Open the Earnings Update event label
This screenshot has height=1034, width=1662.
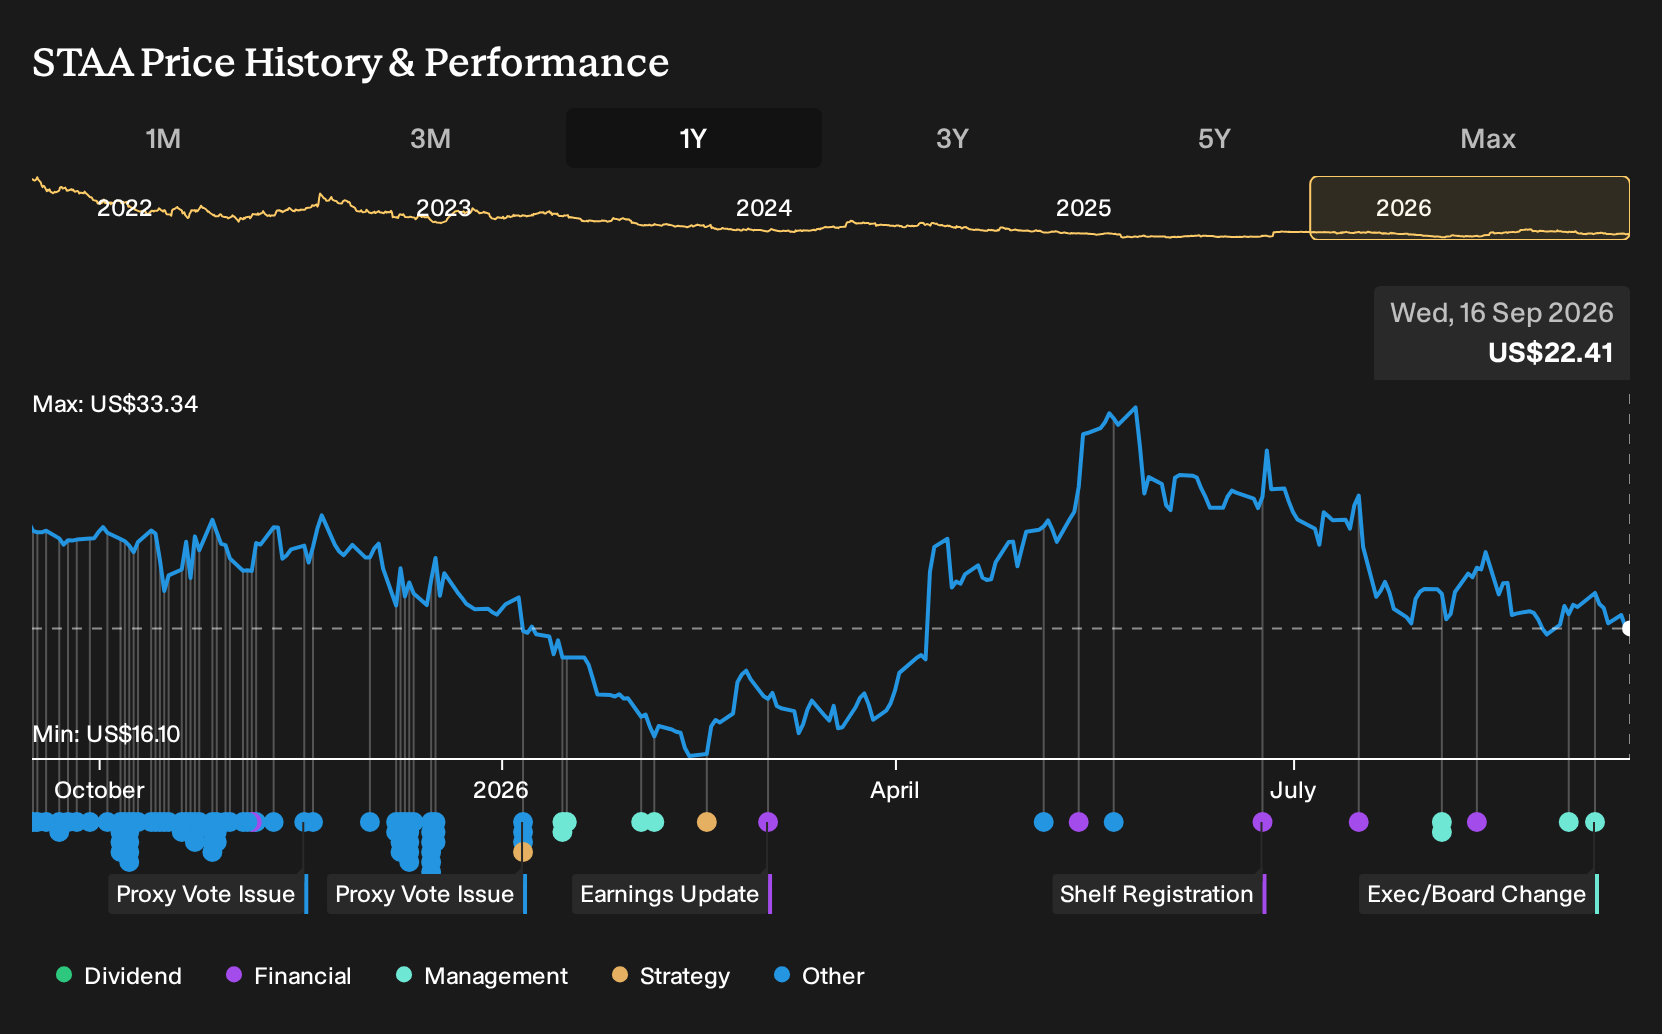coord(672,894)
